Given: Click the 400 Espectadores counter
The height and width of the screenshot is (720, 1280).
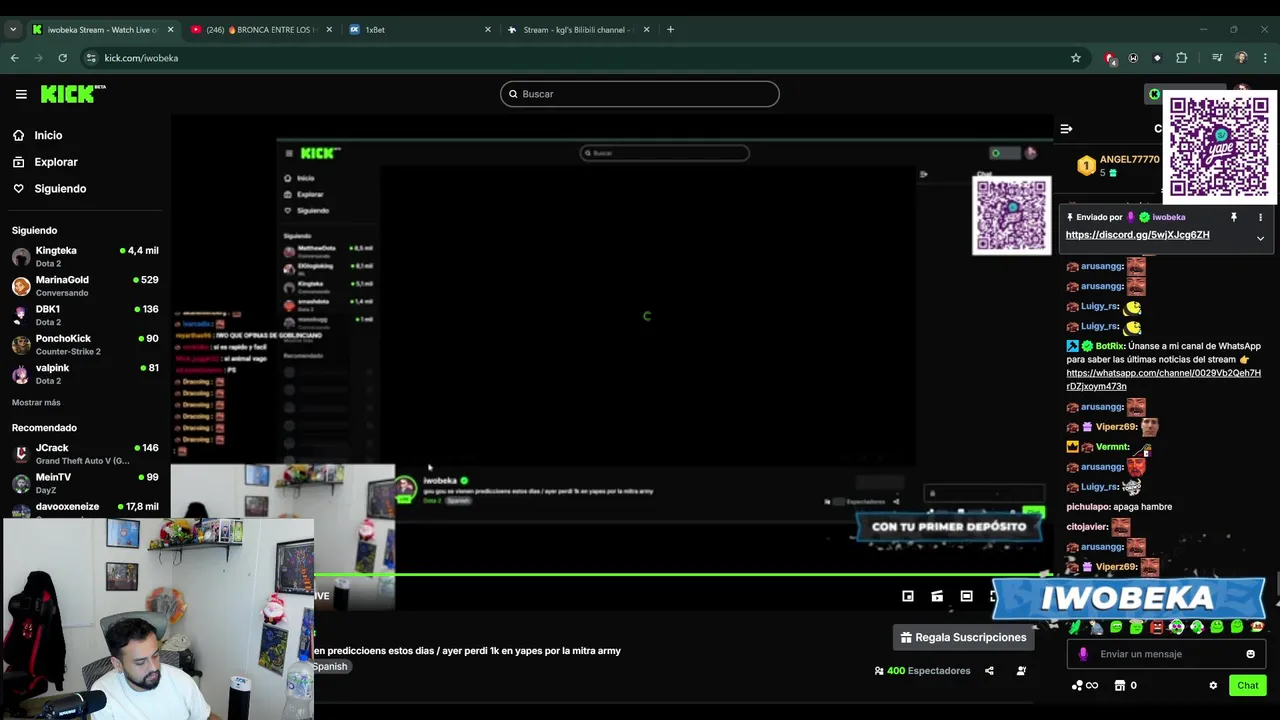Looking at the screenshot, I should 922,671.
